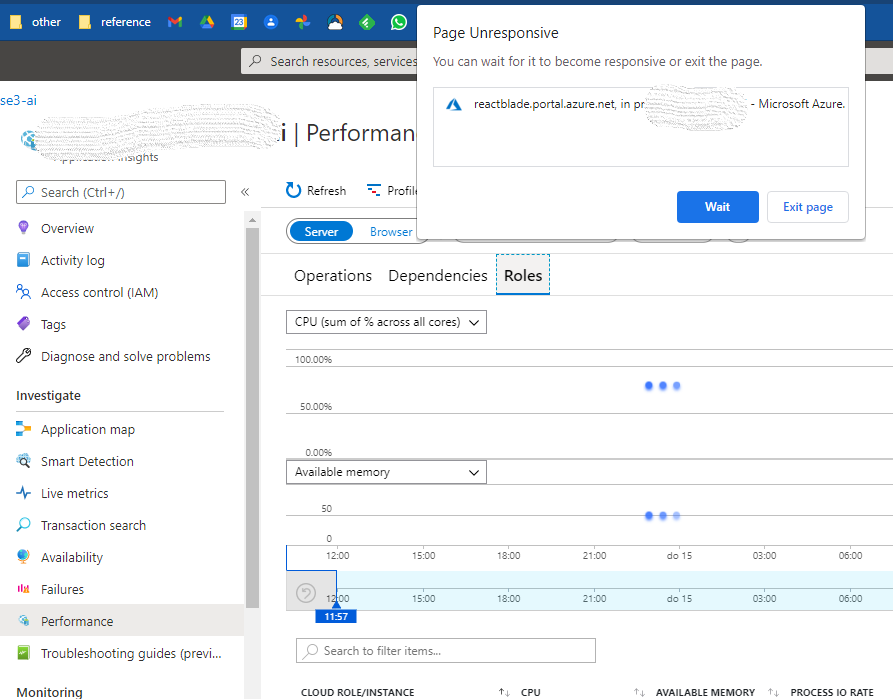Click the Search to filter items field
The width and height of the screenshot is (893, 699).
[x=445, y=650]
